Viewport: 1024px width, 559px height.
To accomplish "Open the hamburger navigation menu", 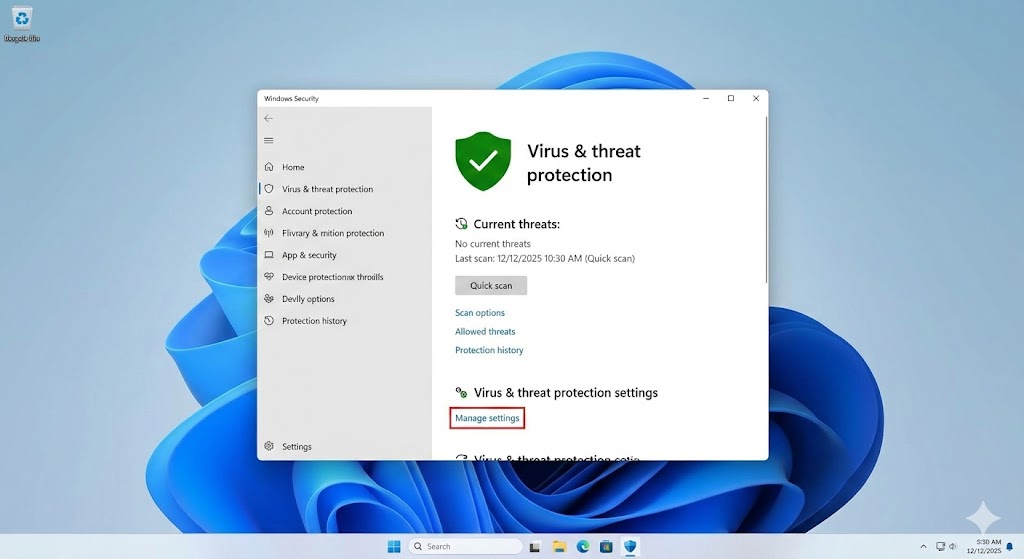I will tap(268, 140).
